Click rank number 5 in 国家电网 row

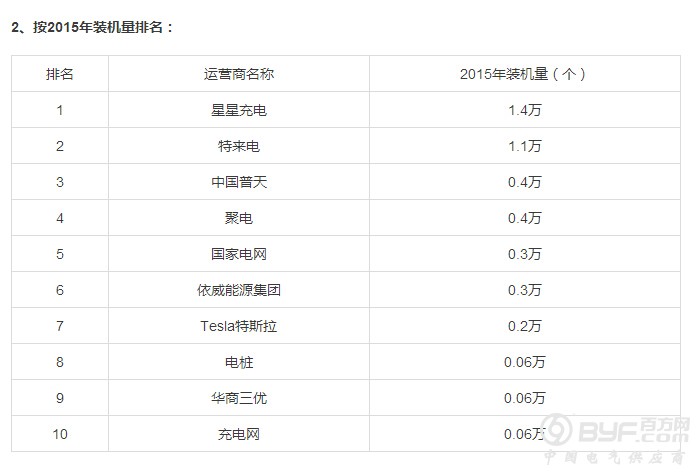(x=60, y=254)
